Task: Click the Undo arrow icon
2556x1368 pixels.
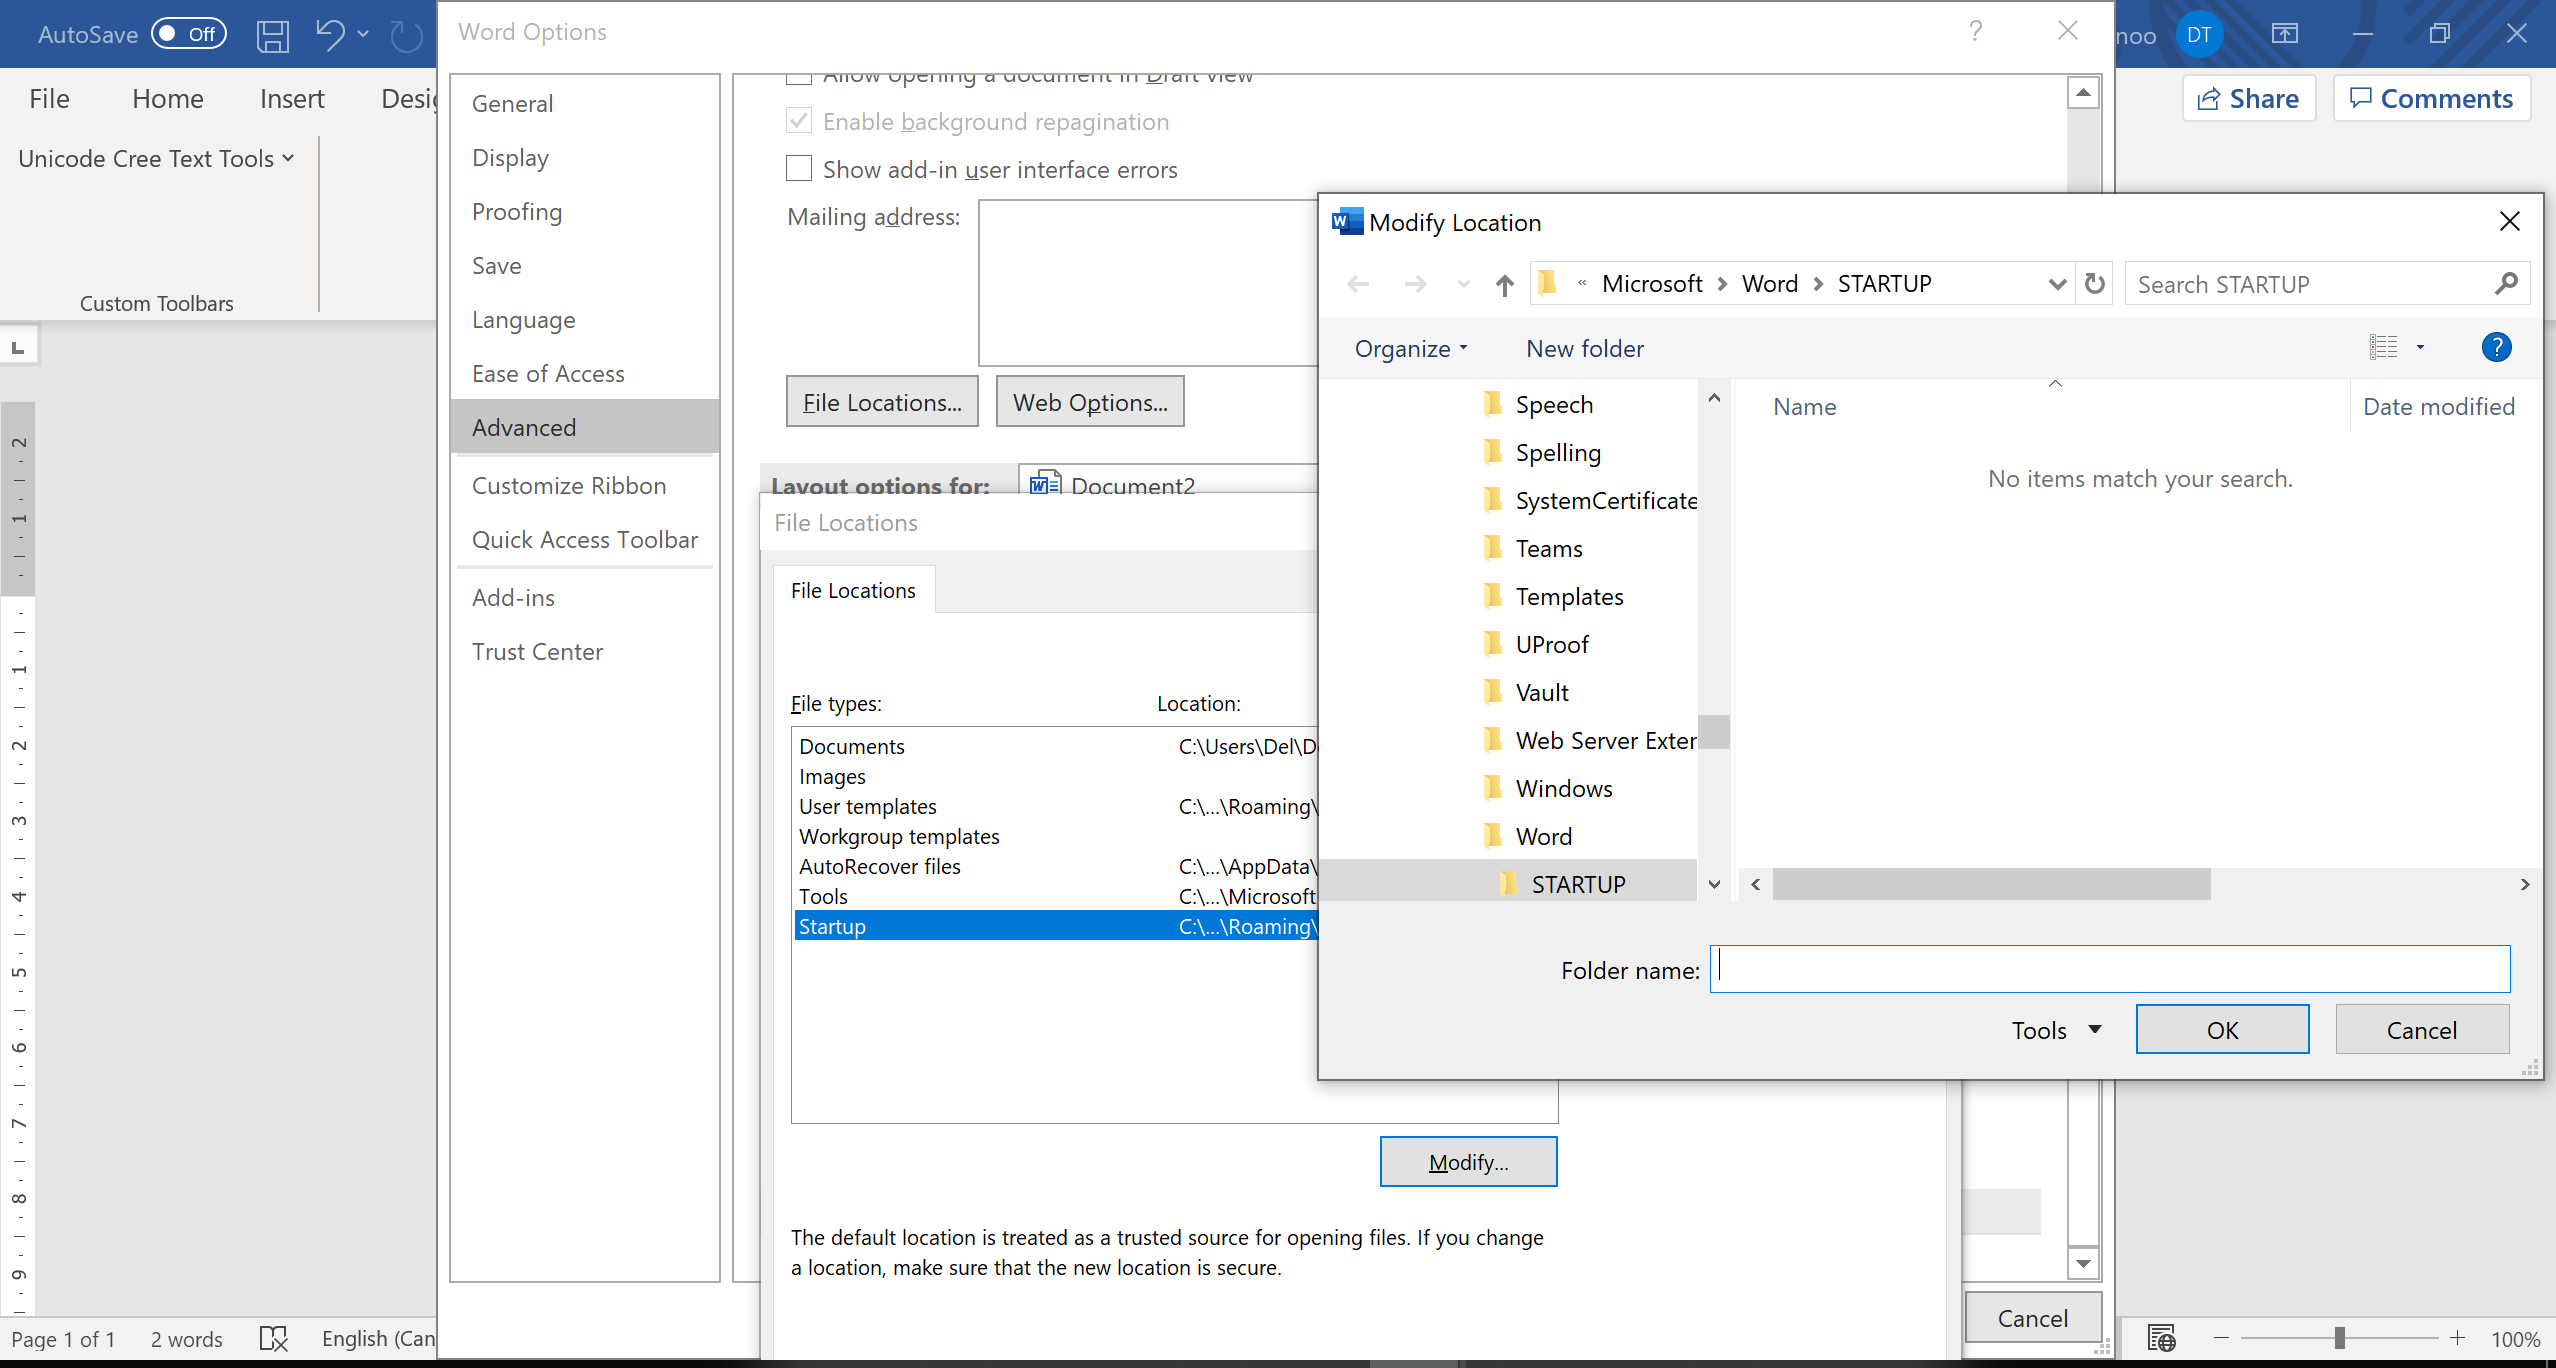Action: click(330, 34)
